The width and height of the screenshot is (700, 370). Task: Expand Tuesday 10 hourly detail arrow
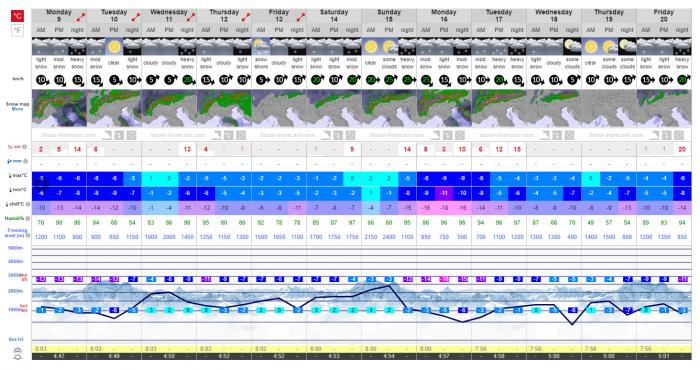coord(136,17)
